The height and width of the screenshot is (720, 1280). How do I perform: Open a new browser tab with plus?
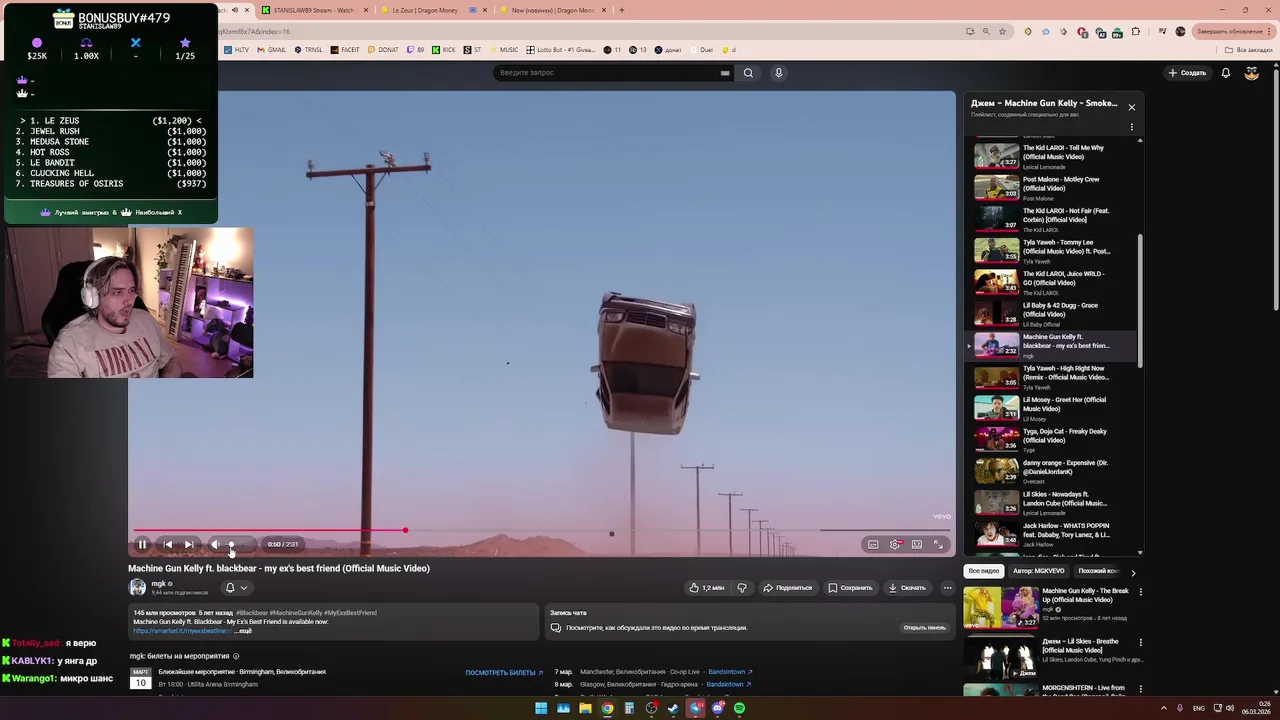tap(621, 10)
